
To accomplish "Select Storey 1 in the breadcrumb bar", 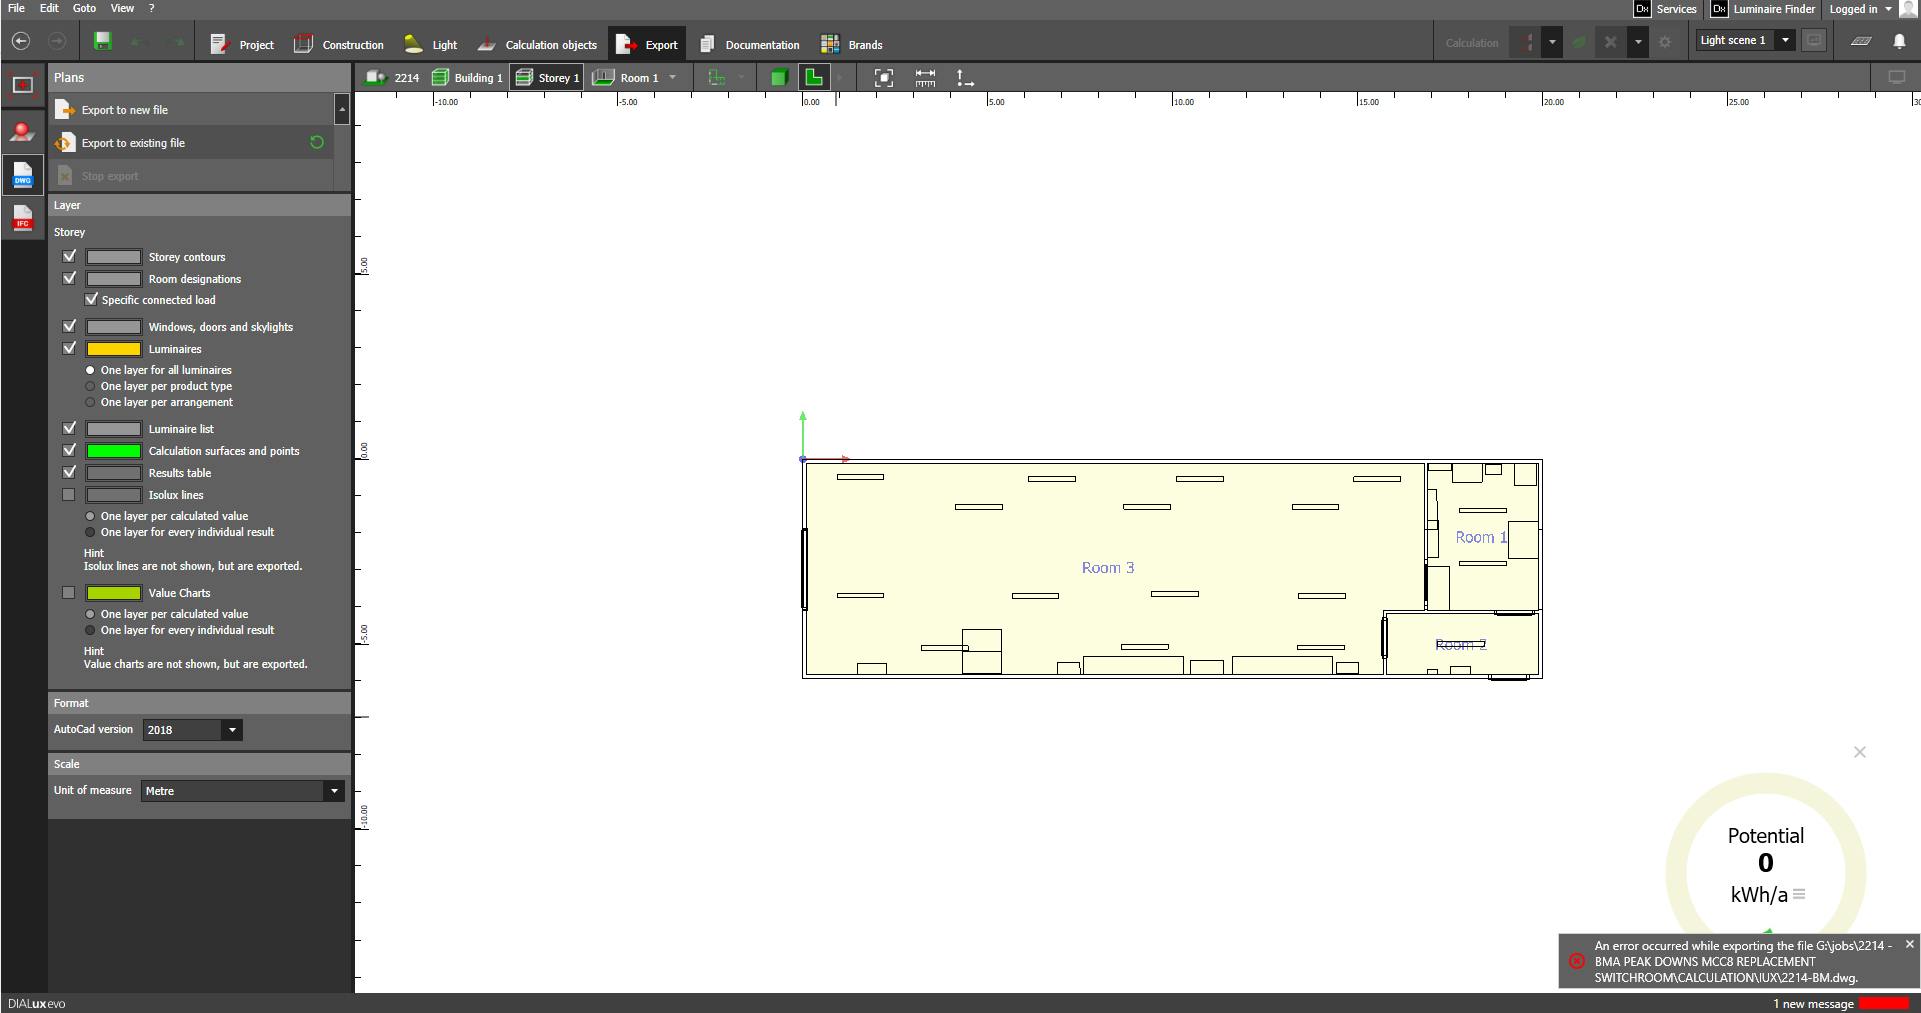I will pyautogui.click(x=547, y=78).
